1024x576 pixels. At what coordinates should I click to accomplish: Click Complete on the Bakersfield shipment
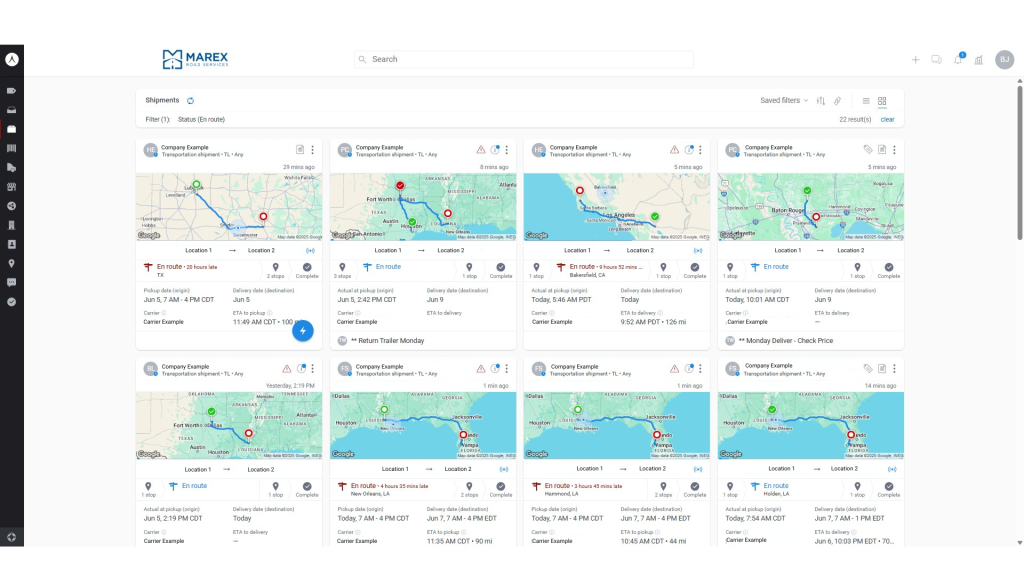pyautogui.click(x=695, y=270)
